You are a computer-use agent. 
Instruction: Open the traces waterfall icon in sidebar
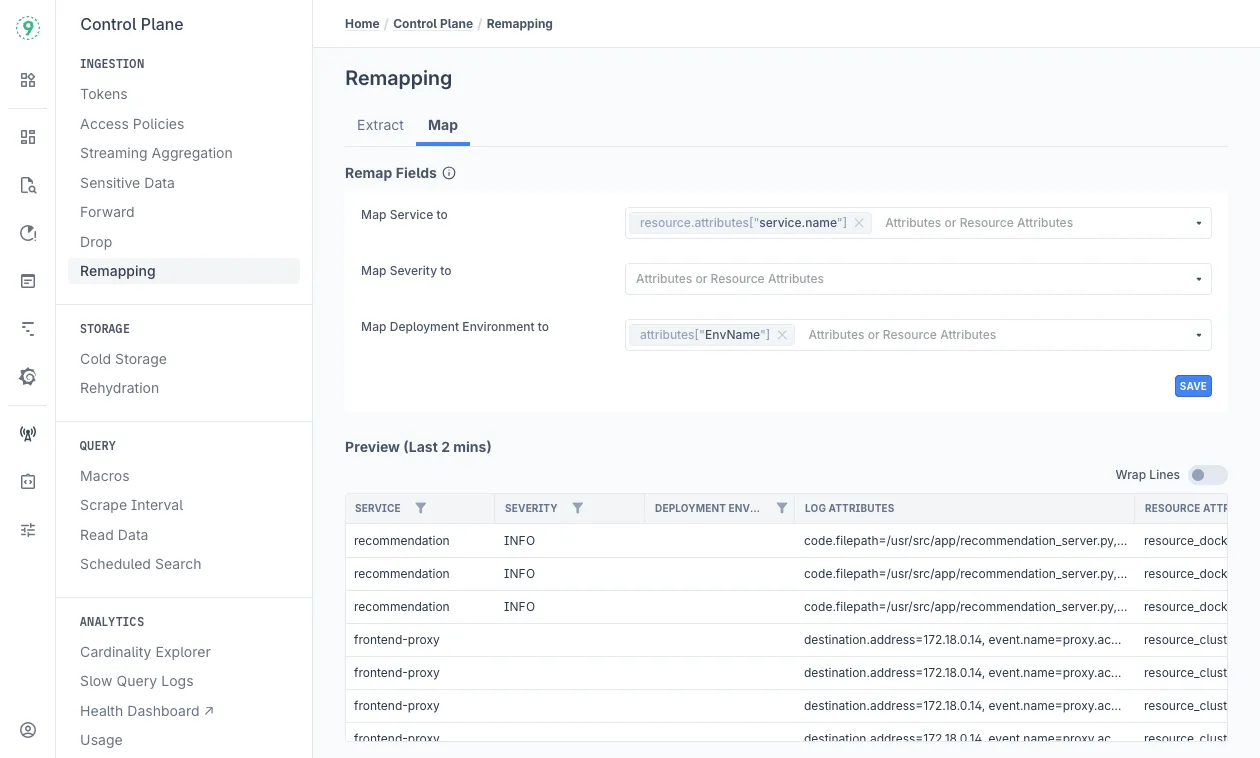pos(28,329)
